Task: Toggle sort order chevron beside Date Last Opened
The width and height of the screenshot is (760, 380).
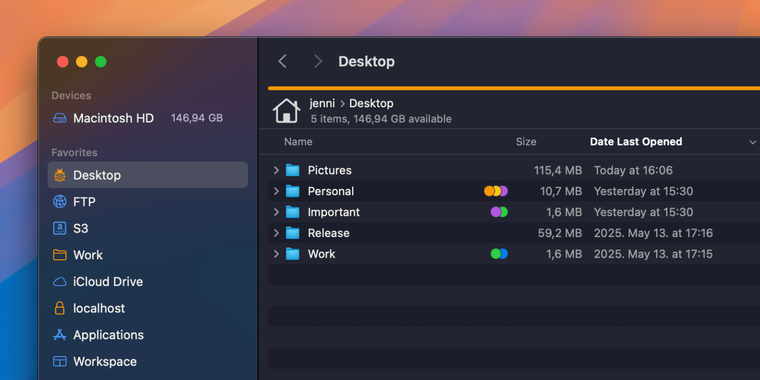Action: coord(752,142)
